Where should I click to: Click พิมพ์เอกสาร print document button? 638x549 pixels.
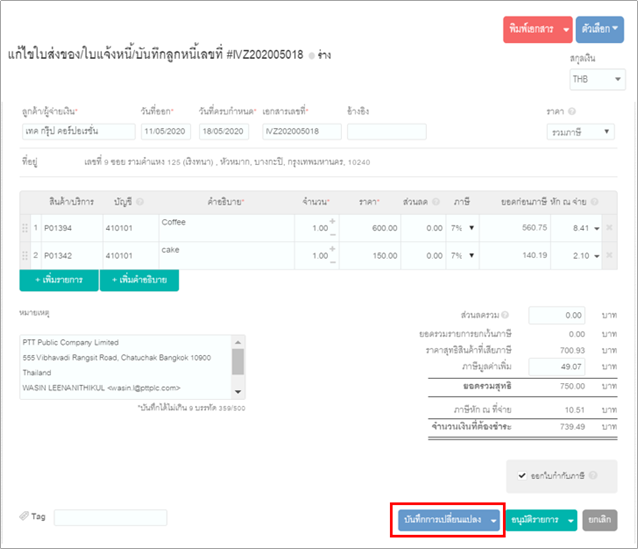[x=531, y=29]
